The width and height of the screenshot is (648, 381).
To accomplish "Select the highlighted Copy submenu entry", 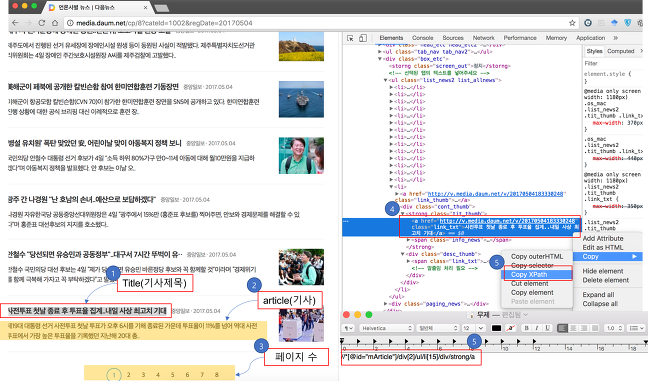I will [x=608, y=257].
